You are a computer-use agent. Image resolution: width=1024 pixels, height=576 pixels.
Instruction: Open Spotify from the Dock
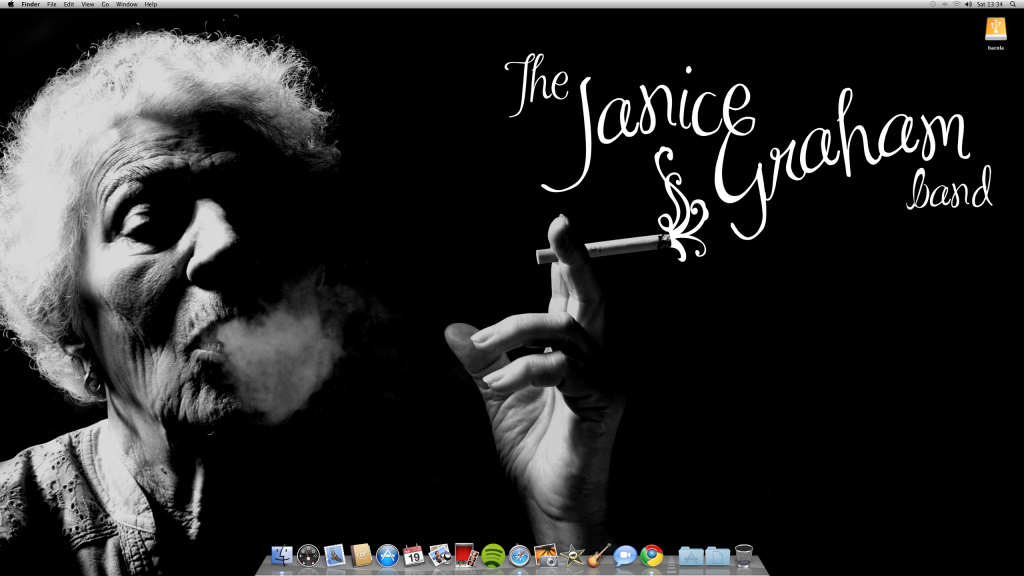pos(494,558)
